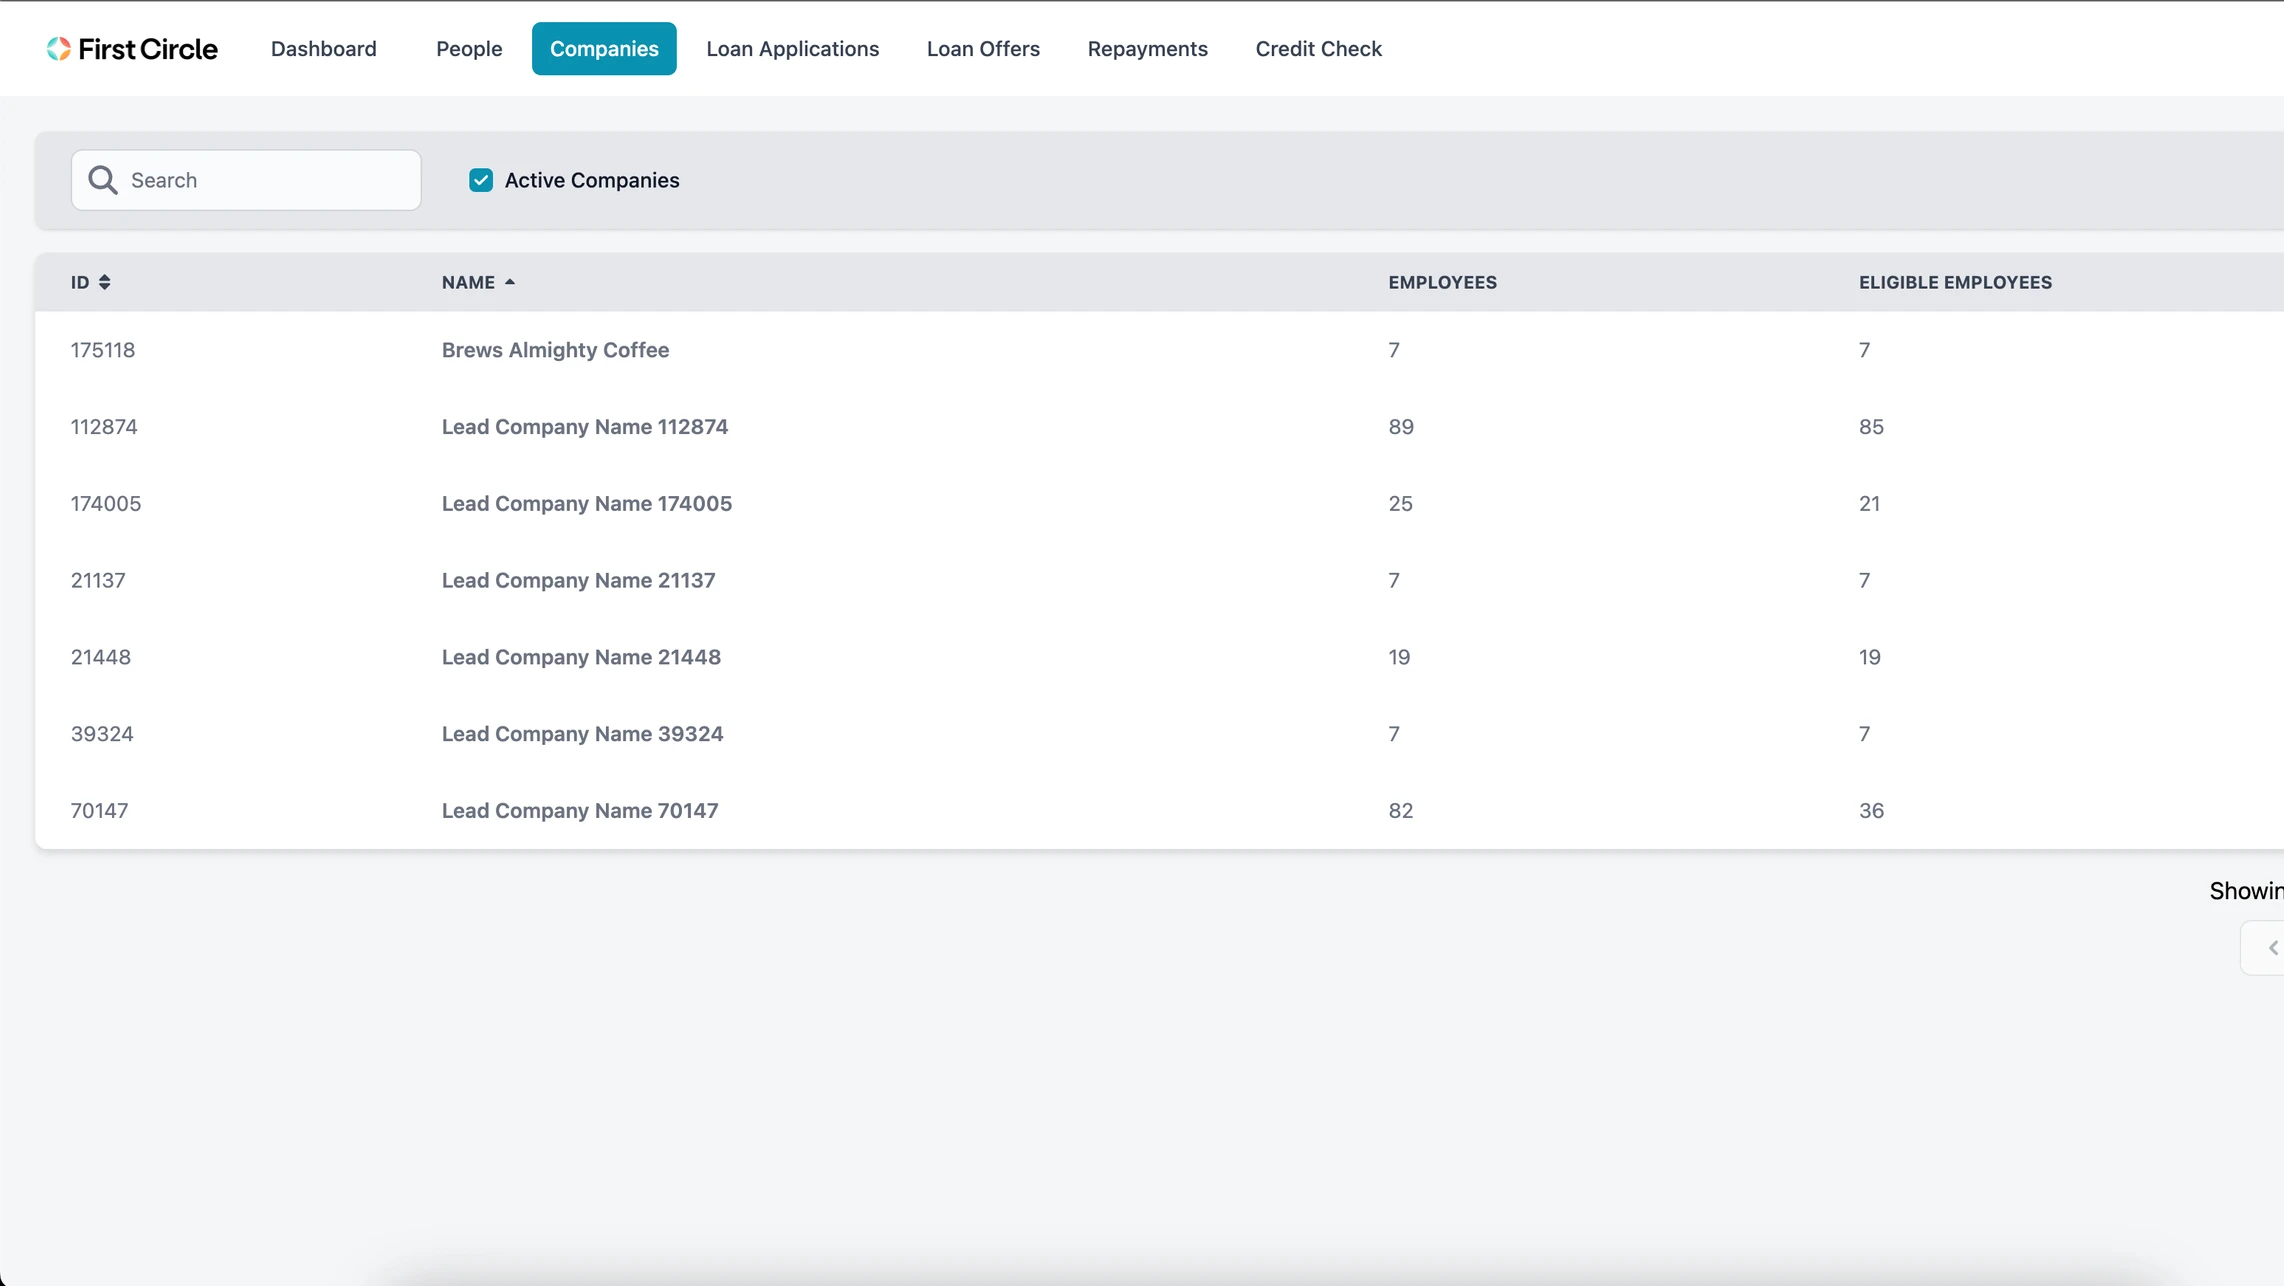The height and width of the screenshot is (1286, 2284).
Task: Click ID cell 70147
Action: click(100, 811)
